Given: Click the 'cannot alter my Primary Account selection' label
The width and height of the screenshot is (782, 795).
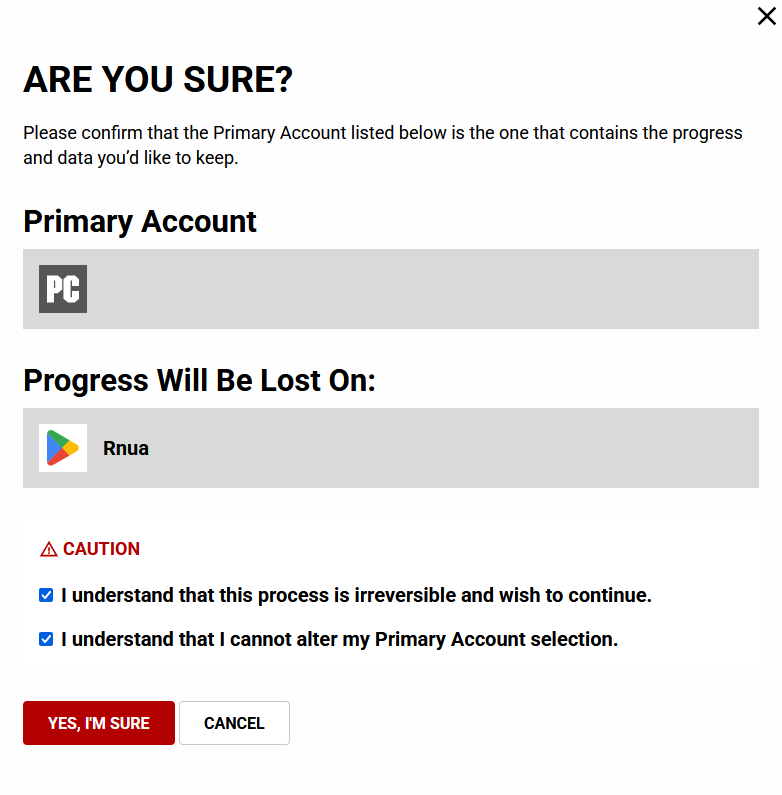Looking at the screenshot, I should pyautogui.click(x=420, y=640).
